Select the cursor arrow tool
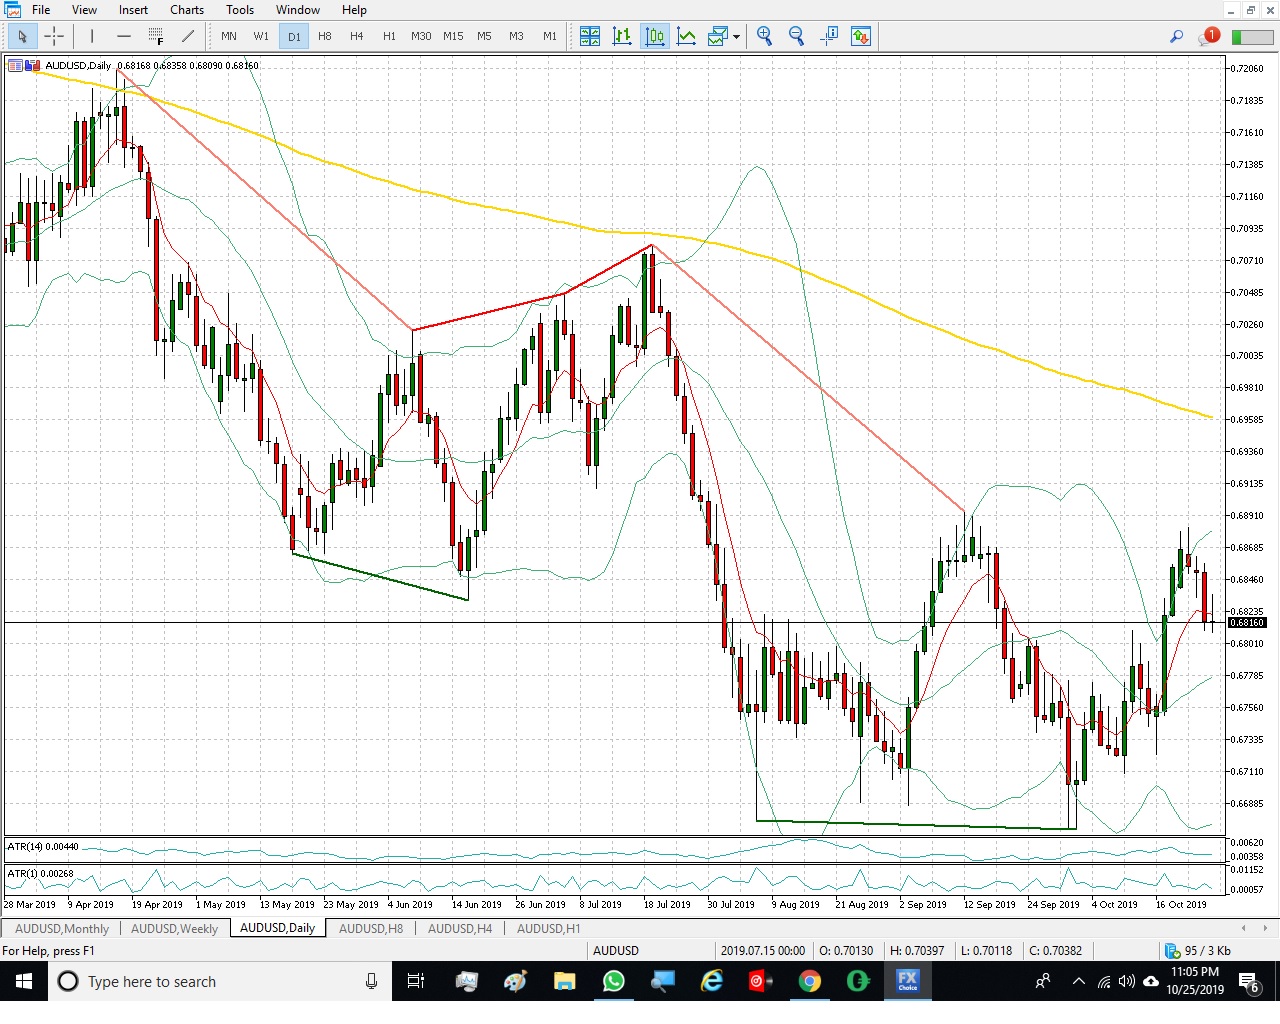This screenshot has height=1024, width=1280. point(22,36)
